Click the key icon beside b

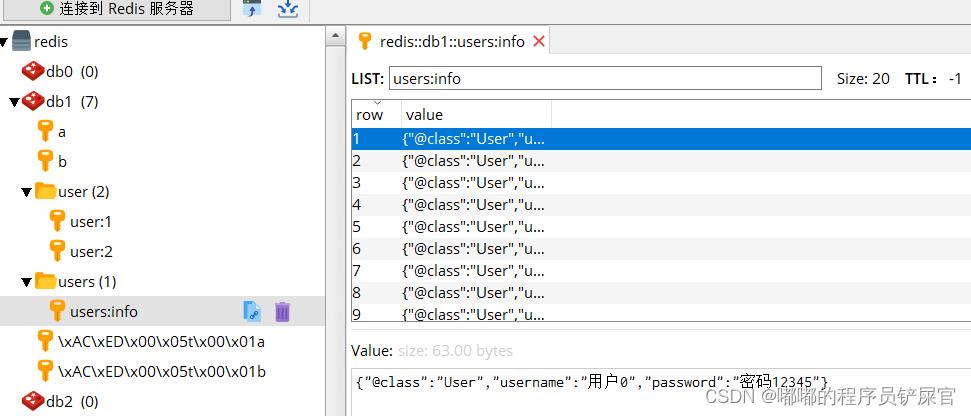tap(45, 161)
